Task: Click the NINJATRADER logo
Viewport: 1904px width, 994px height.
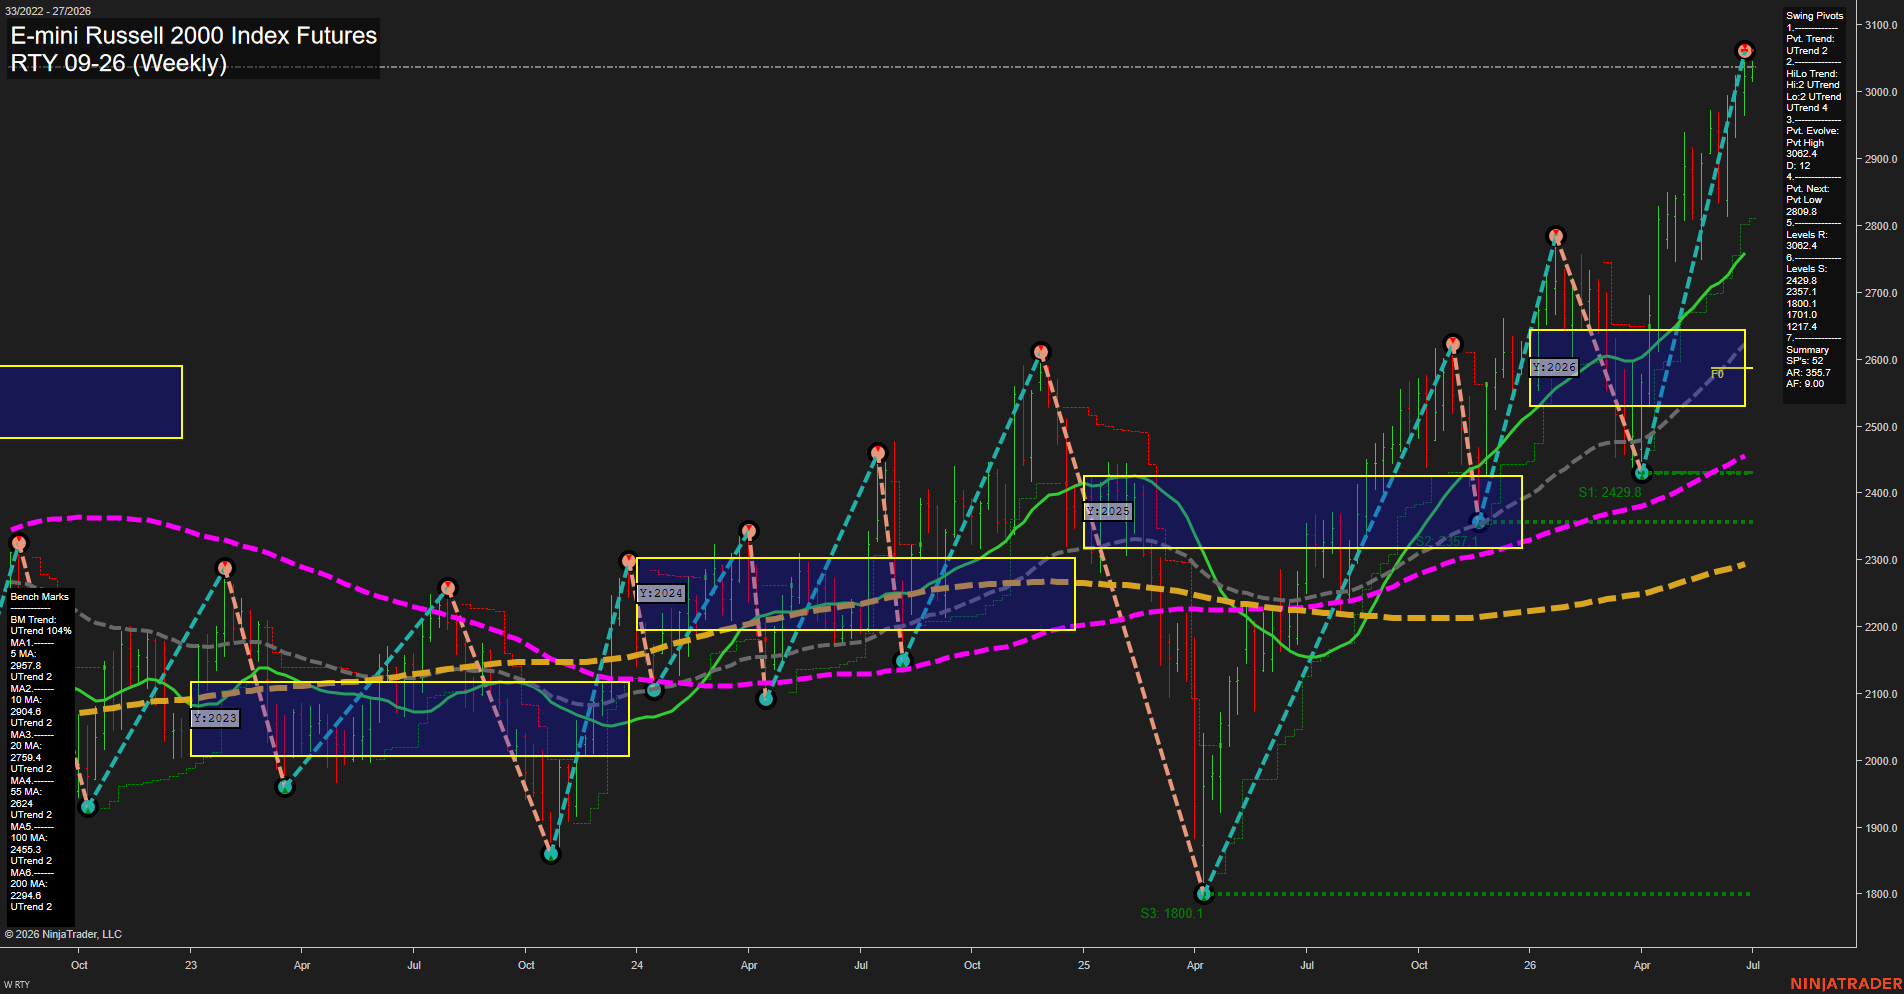Action: (x=1846, y=984)
